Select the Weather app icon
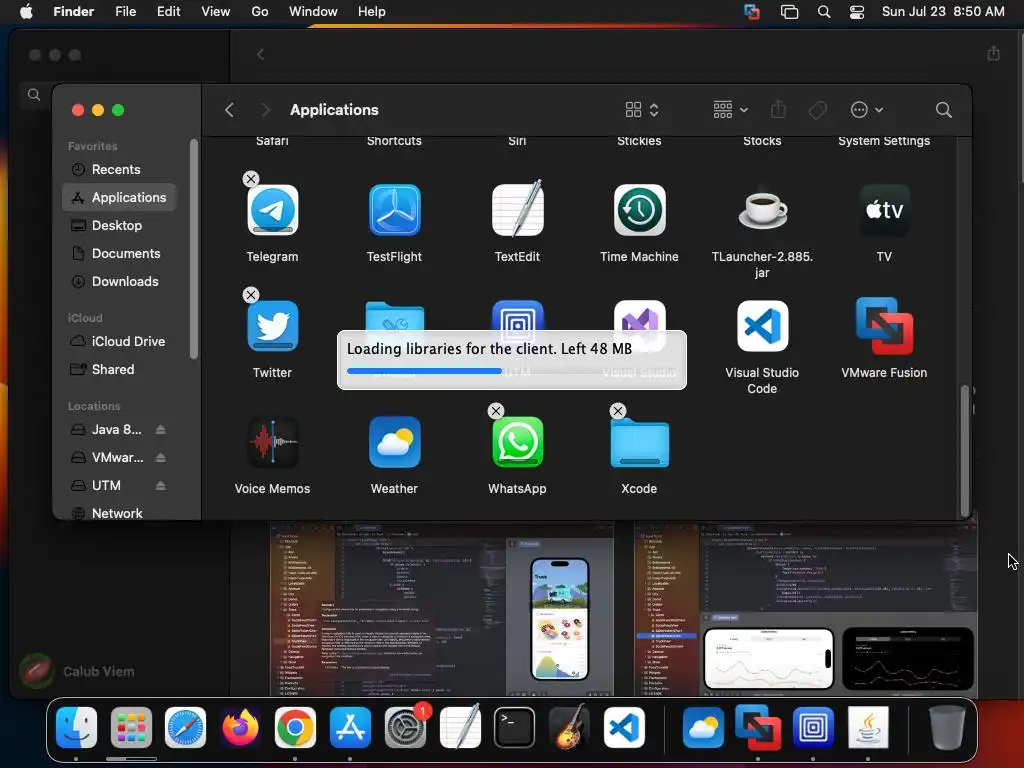 [x=394, y=442]
